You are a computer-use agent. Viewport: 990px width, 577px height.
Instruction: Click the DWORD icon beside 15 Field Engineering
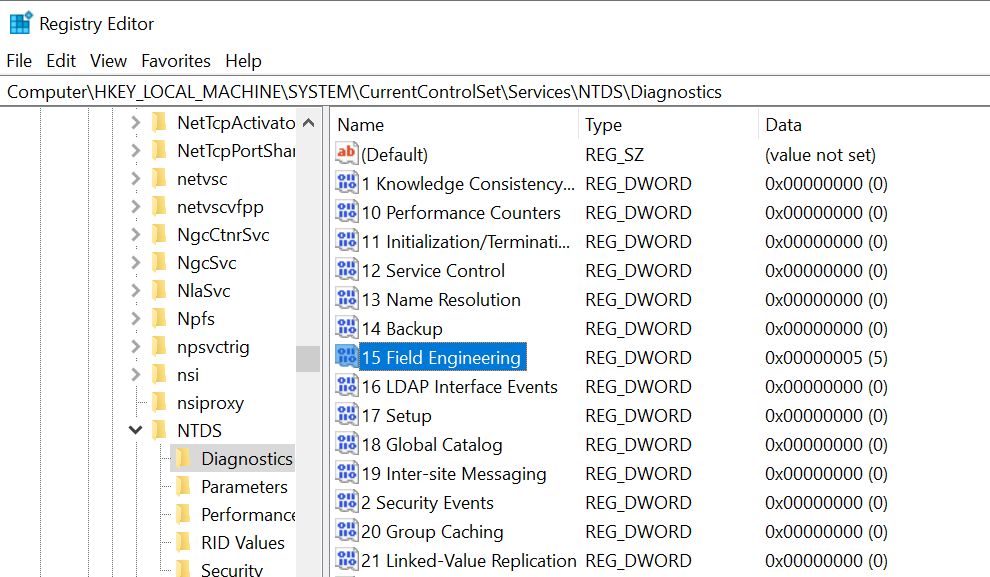tap(346, 357)
